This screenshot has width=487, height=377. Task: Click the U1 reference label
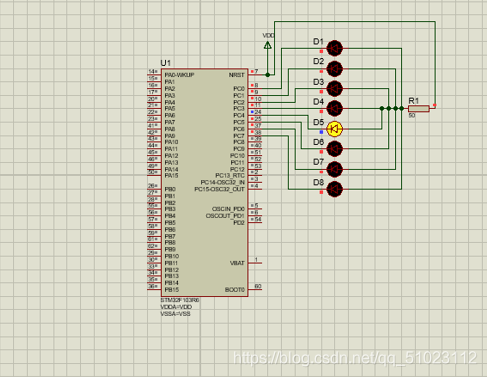point(165,63)
